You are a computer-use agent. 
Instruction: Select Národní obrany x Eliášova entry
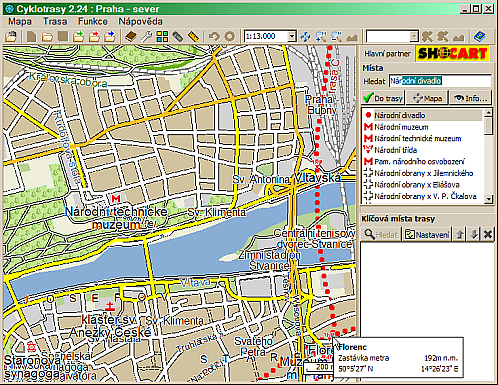click(423, 185)
